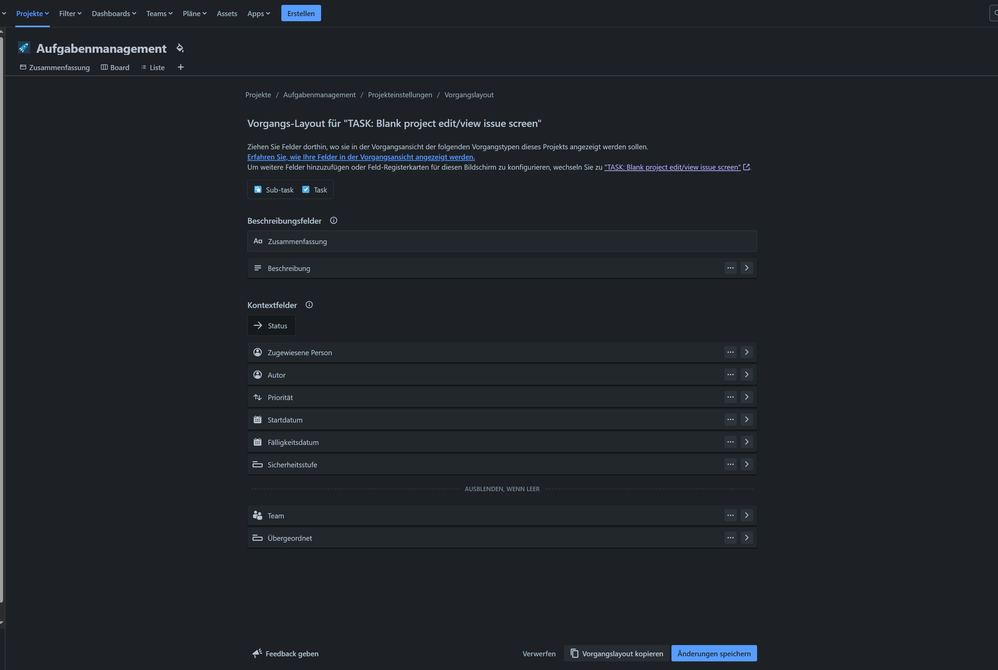998x670 pixels.
Task: Click the Zugewiesene Person avatar icon
Action: click(258, 352)
